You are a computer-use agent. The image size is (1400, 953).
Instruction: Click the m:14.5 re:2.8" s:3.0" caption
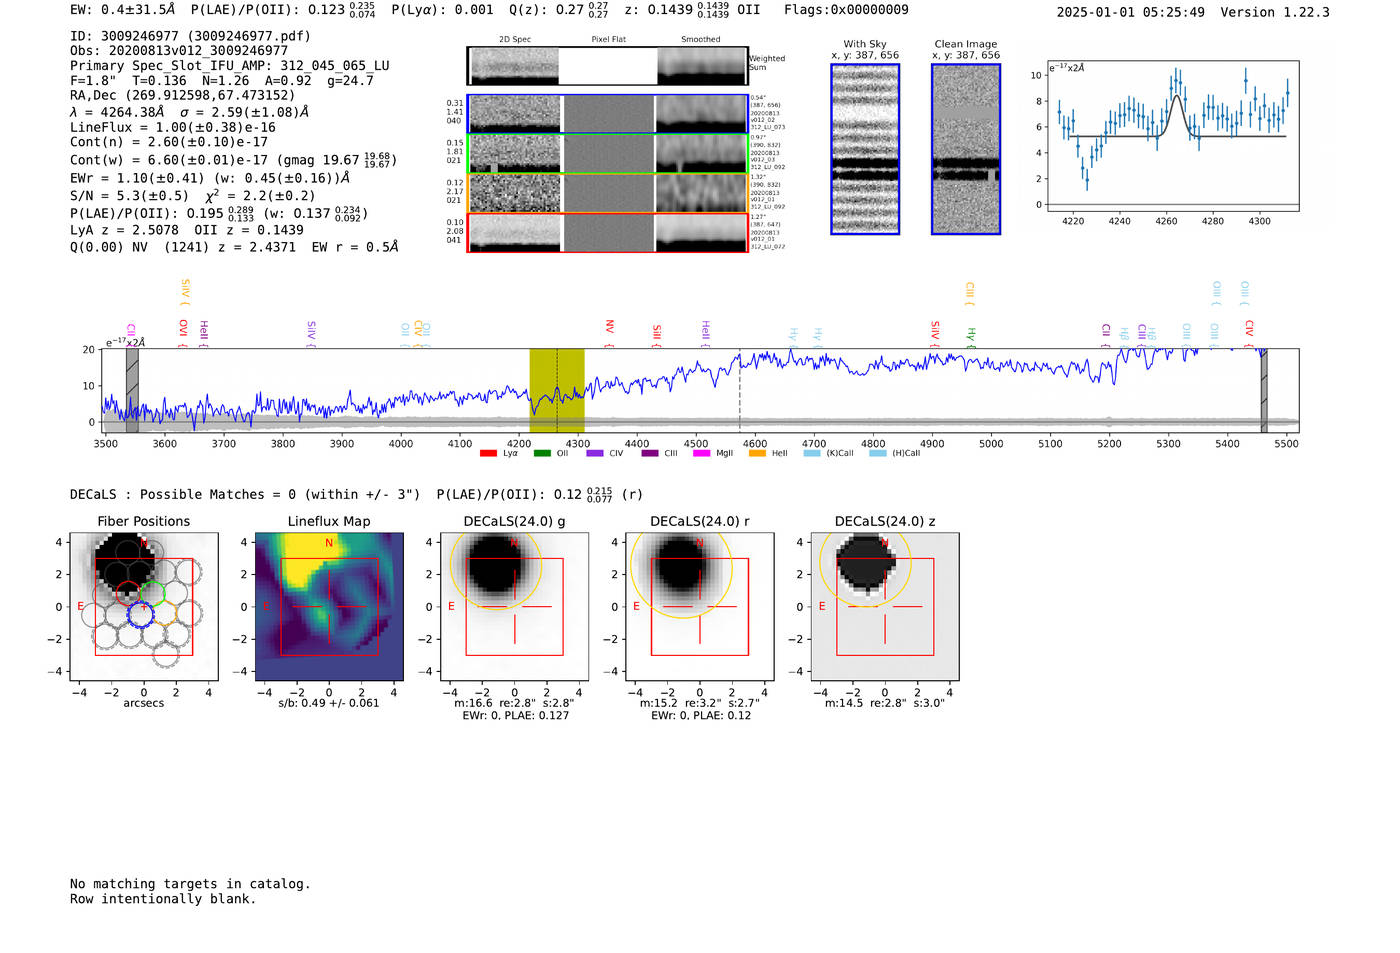(x=885, y=703)
